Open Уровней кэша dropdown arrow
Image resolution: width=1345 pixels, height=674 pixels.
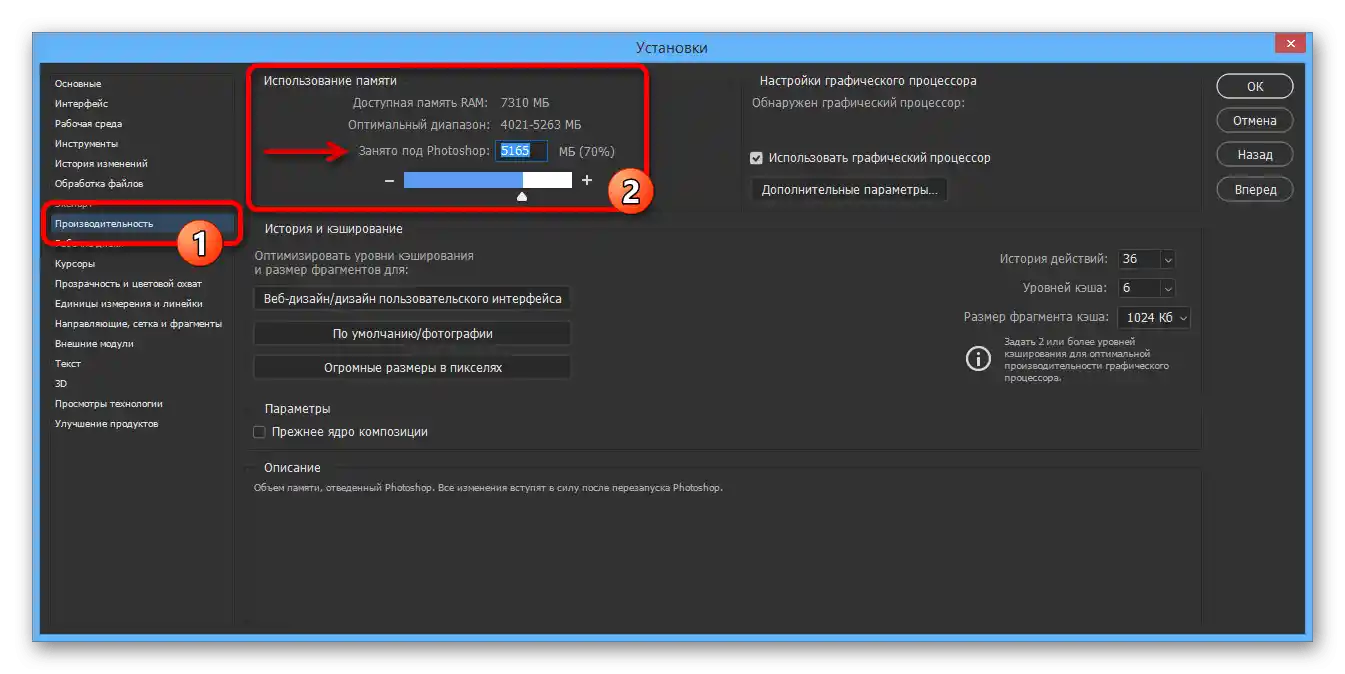1167,288
